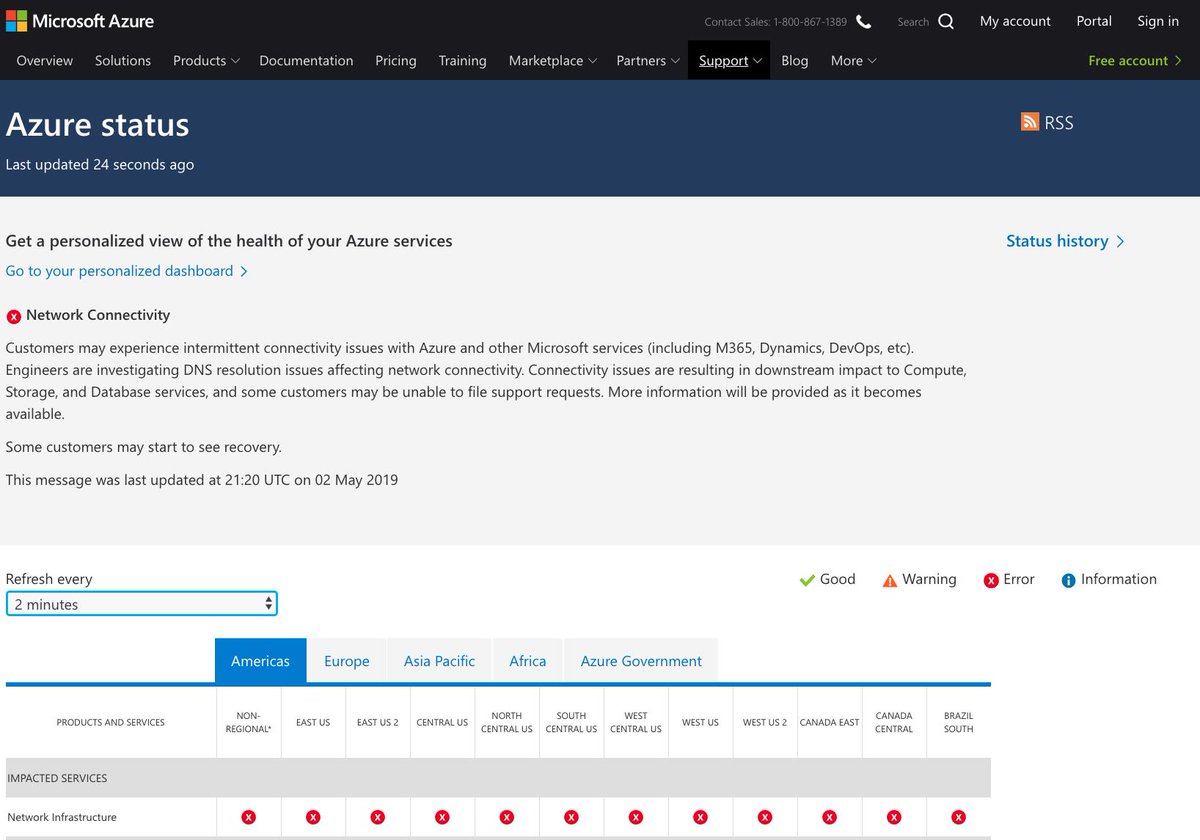The height and width of the screenshot is (840, 1200).
Task: Open the Blog nav item
Action: (795, 61)
